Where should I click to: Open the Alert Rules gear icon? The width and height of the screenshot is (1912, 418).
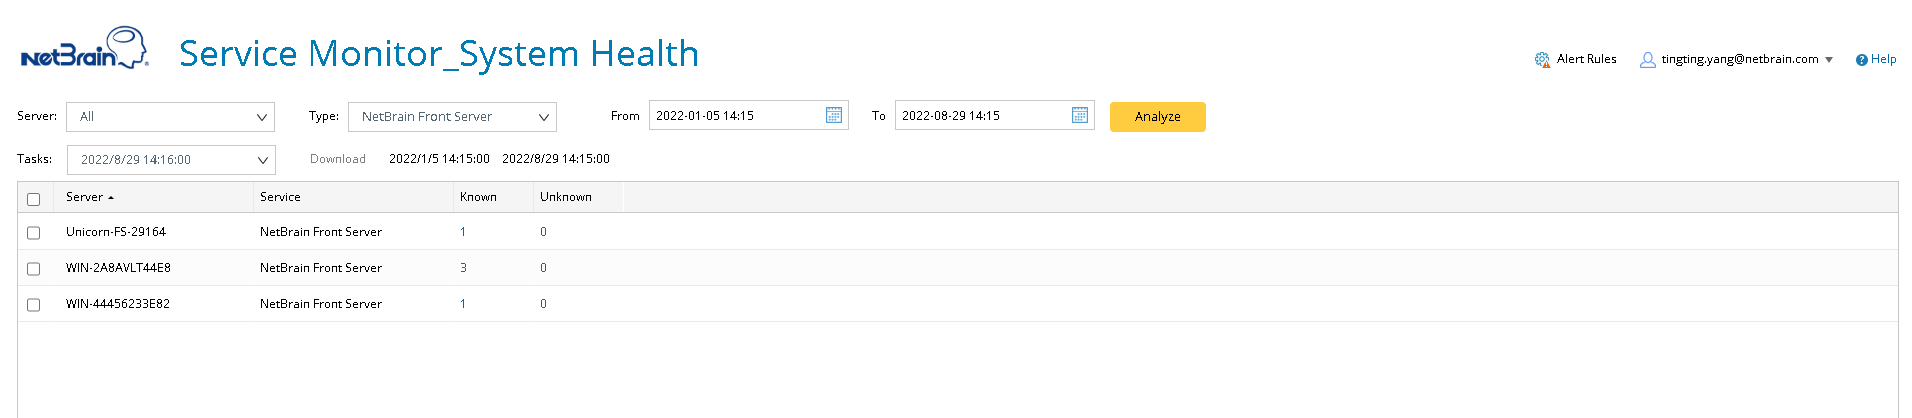(1542, 60)
